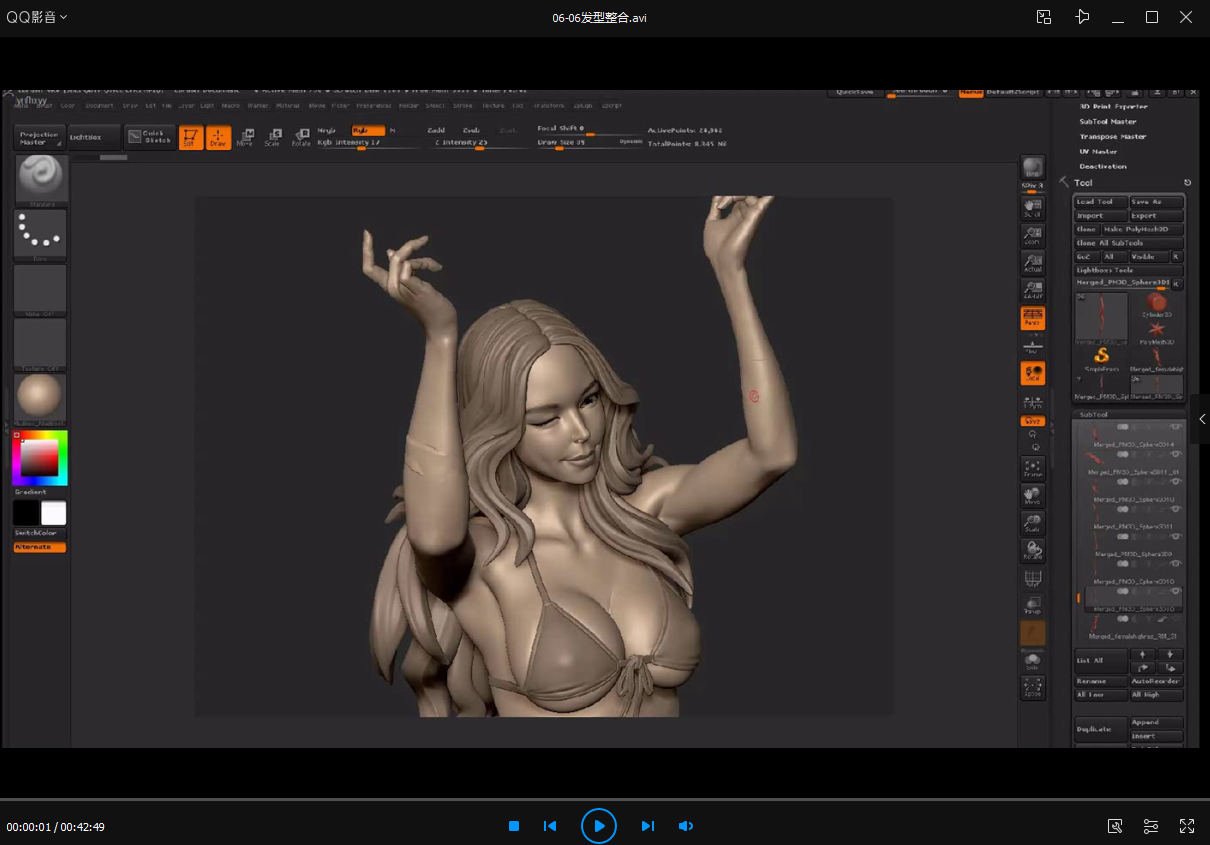Collapse the right tray with the edge arrow
Screen dimensions: 1210x845
pos(1202,419)
